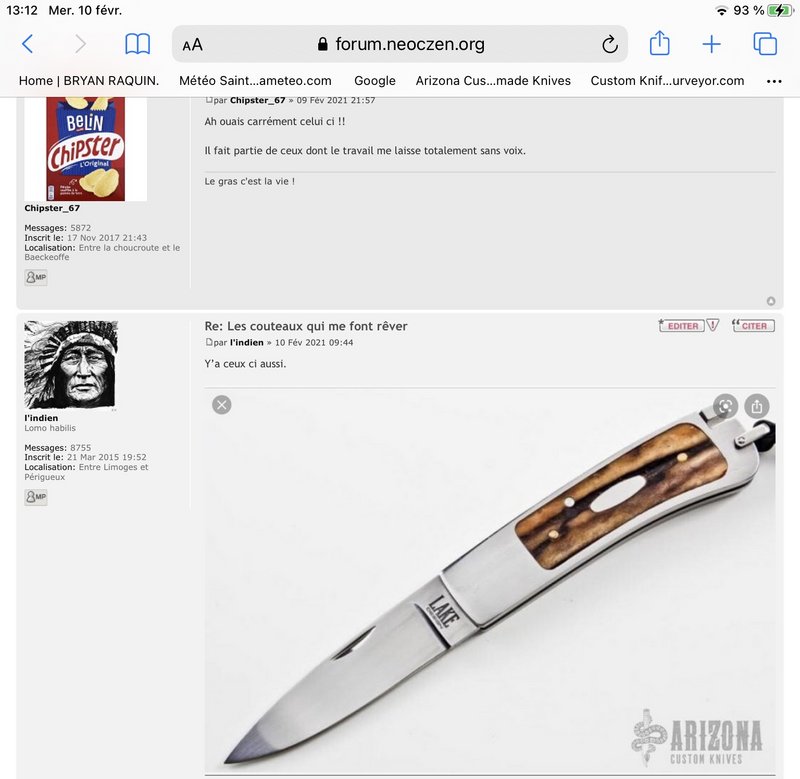This screenshot has width=800, height=779.
Task: Click the EDITER post button
Action: click(682, 325)
